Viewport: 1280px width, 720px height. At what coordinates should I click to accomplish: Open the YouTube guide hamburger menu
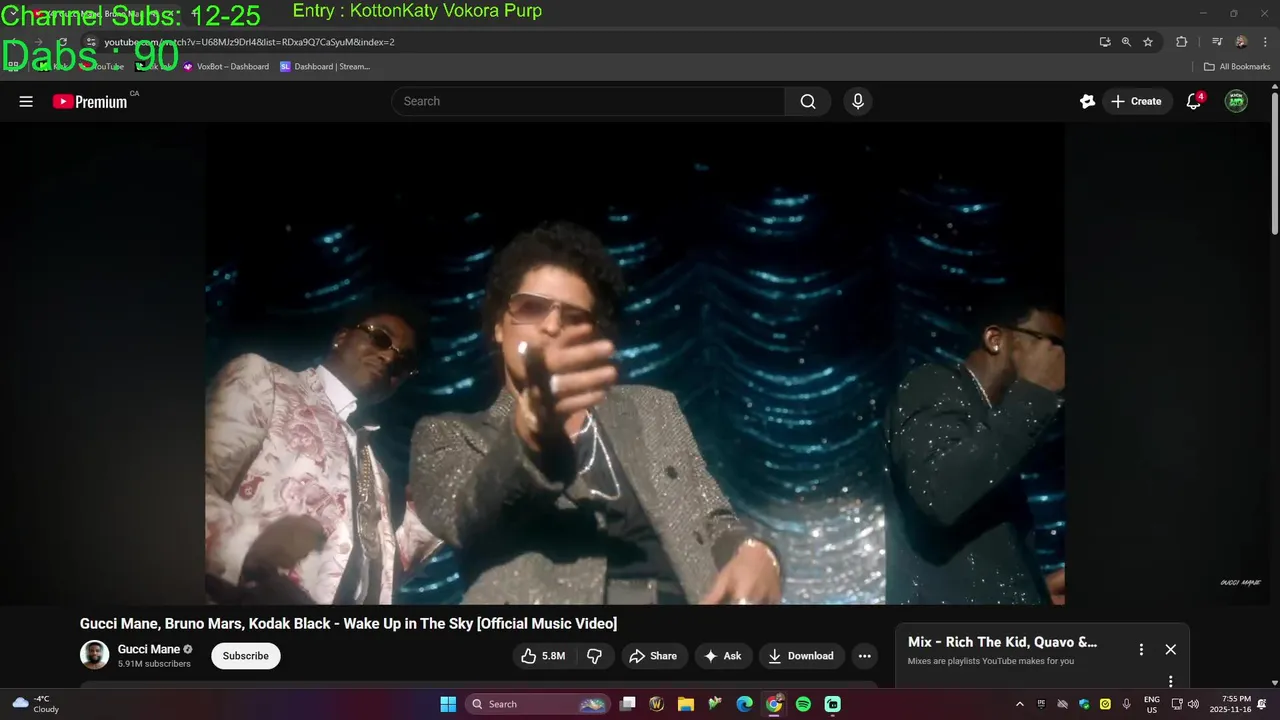tap(26, 101)
